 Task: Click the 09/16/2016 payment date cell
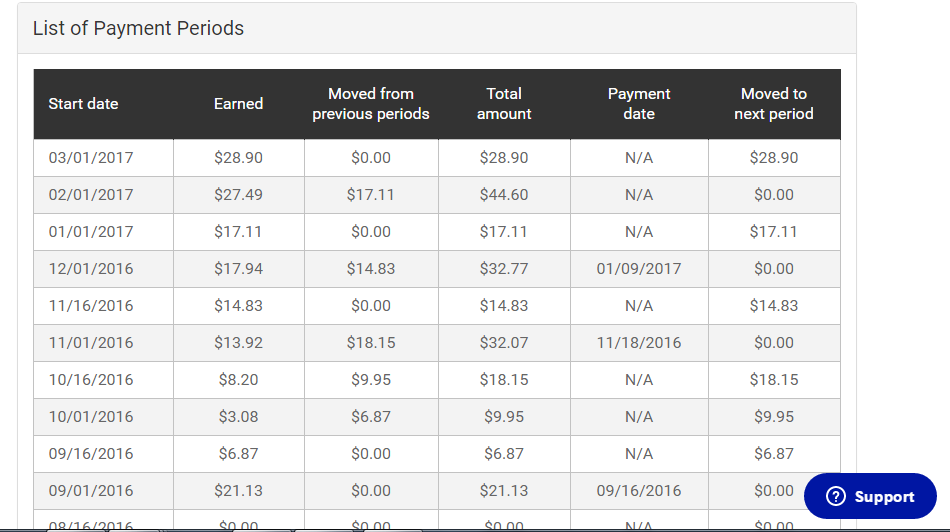[x=639, y=491]
